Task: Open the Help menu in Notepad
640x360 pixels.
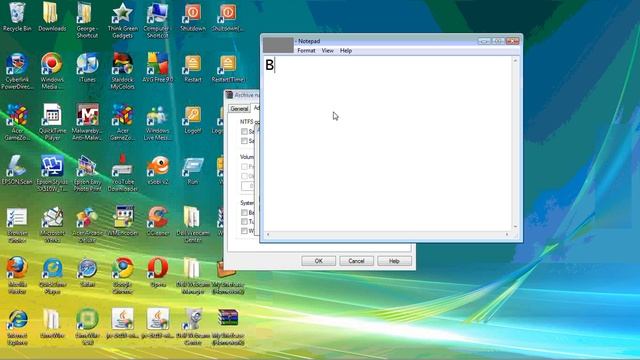Action: click(x=346, y=51)
